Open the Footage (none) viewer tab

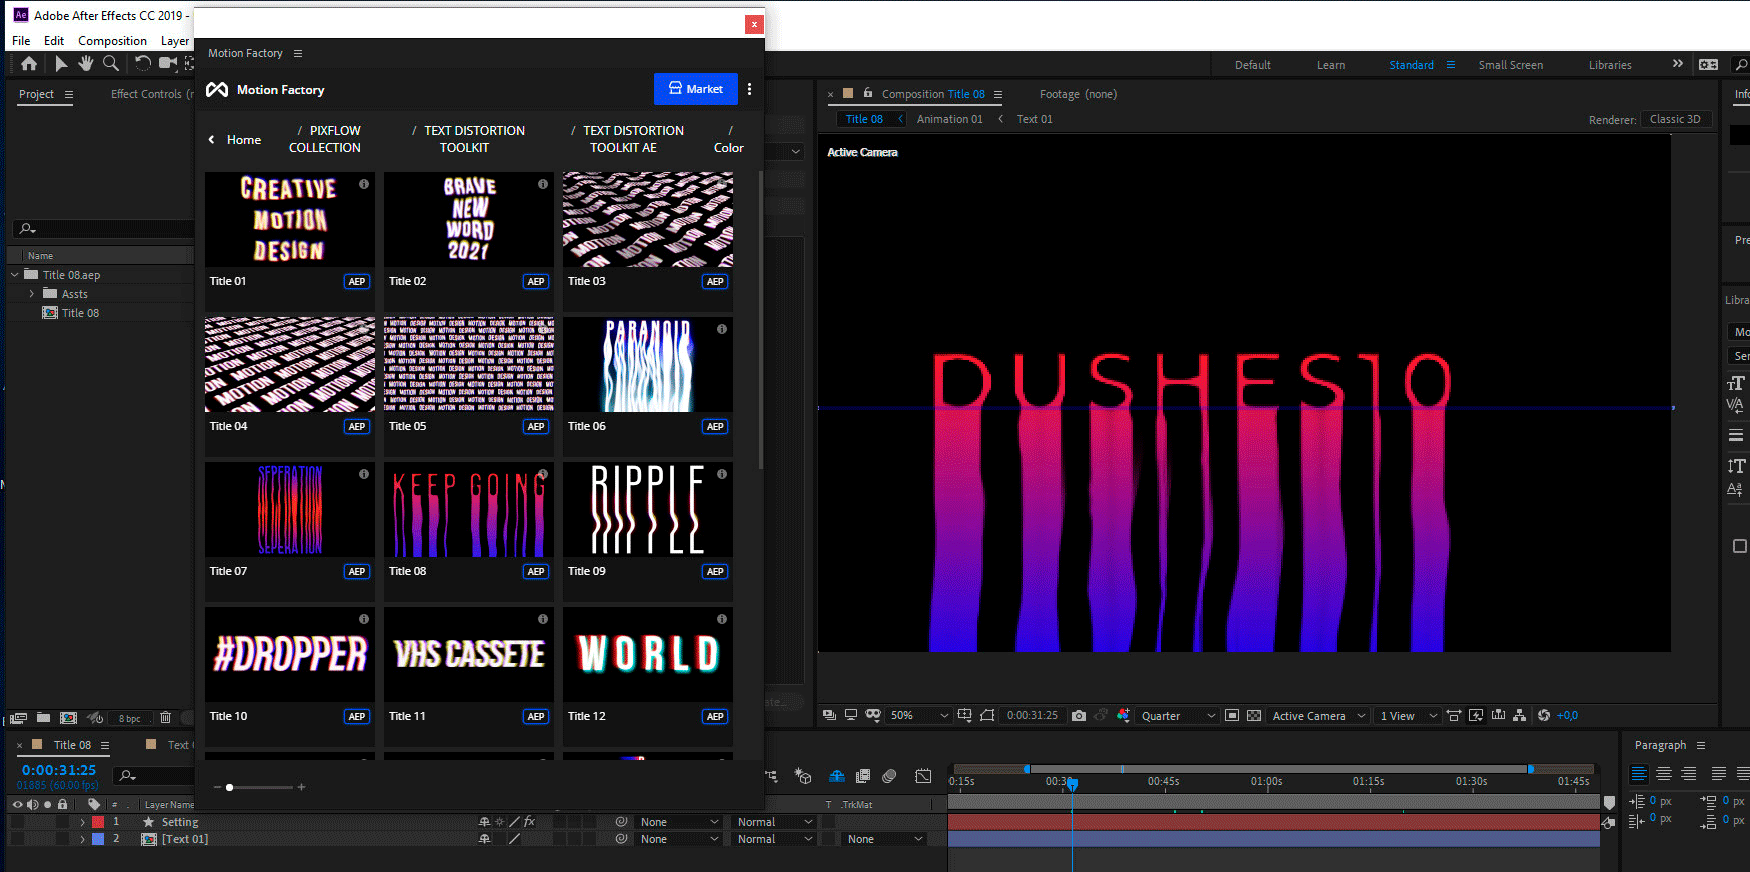point(1078,94)
